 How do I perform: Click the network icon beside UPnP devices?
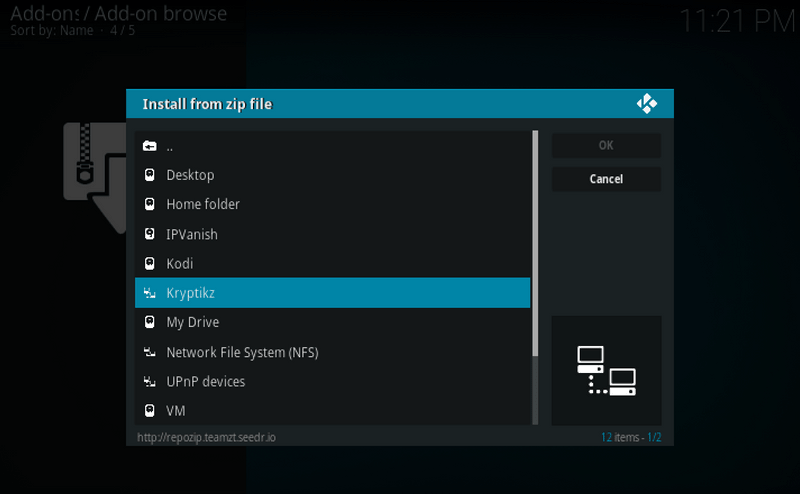point(149,381)
